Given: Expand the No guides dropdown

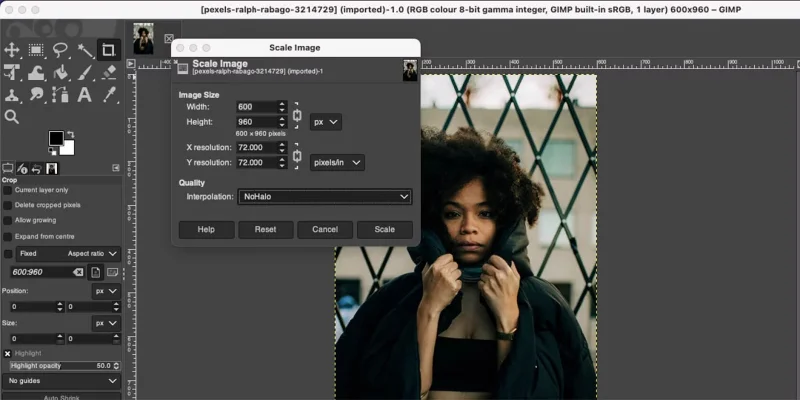Looking at the screenshot, I should coord(61,381).
